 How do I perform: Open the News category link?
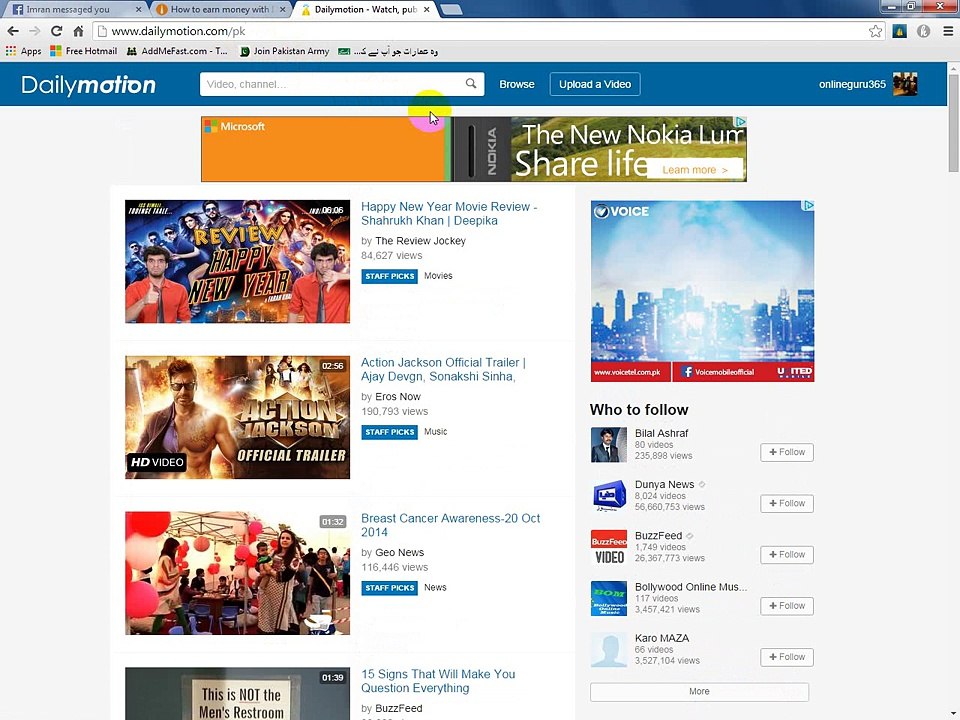435,588
